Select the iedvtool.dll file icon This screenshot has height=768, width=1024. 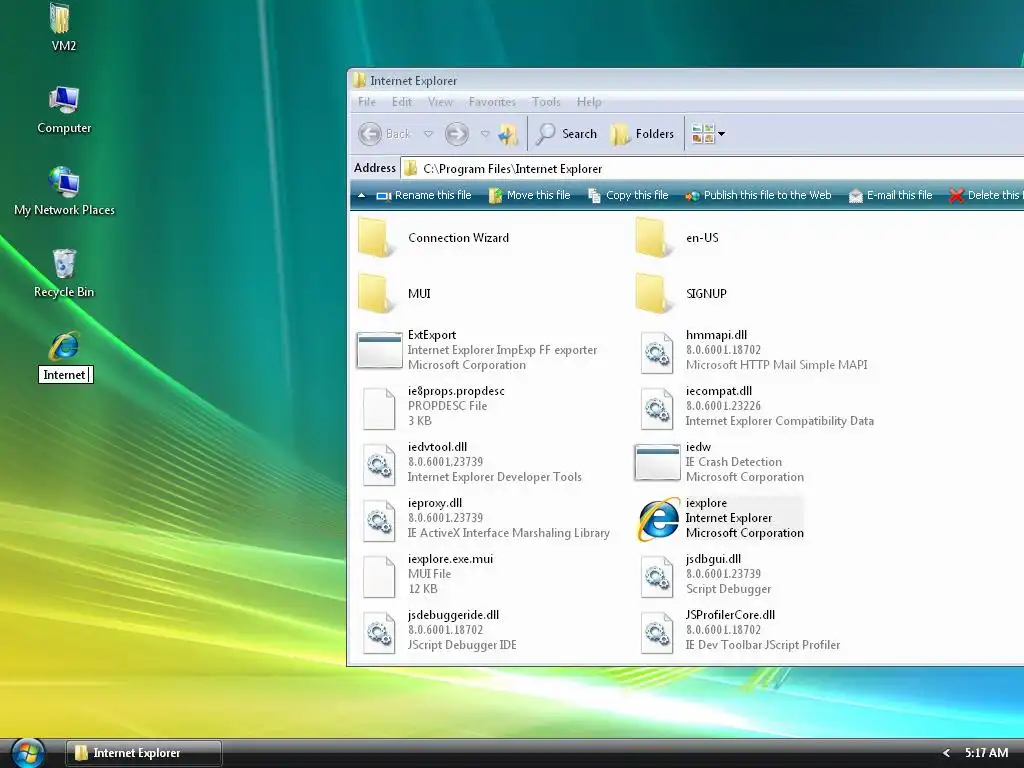(379, 464)
